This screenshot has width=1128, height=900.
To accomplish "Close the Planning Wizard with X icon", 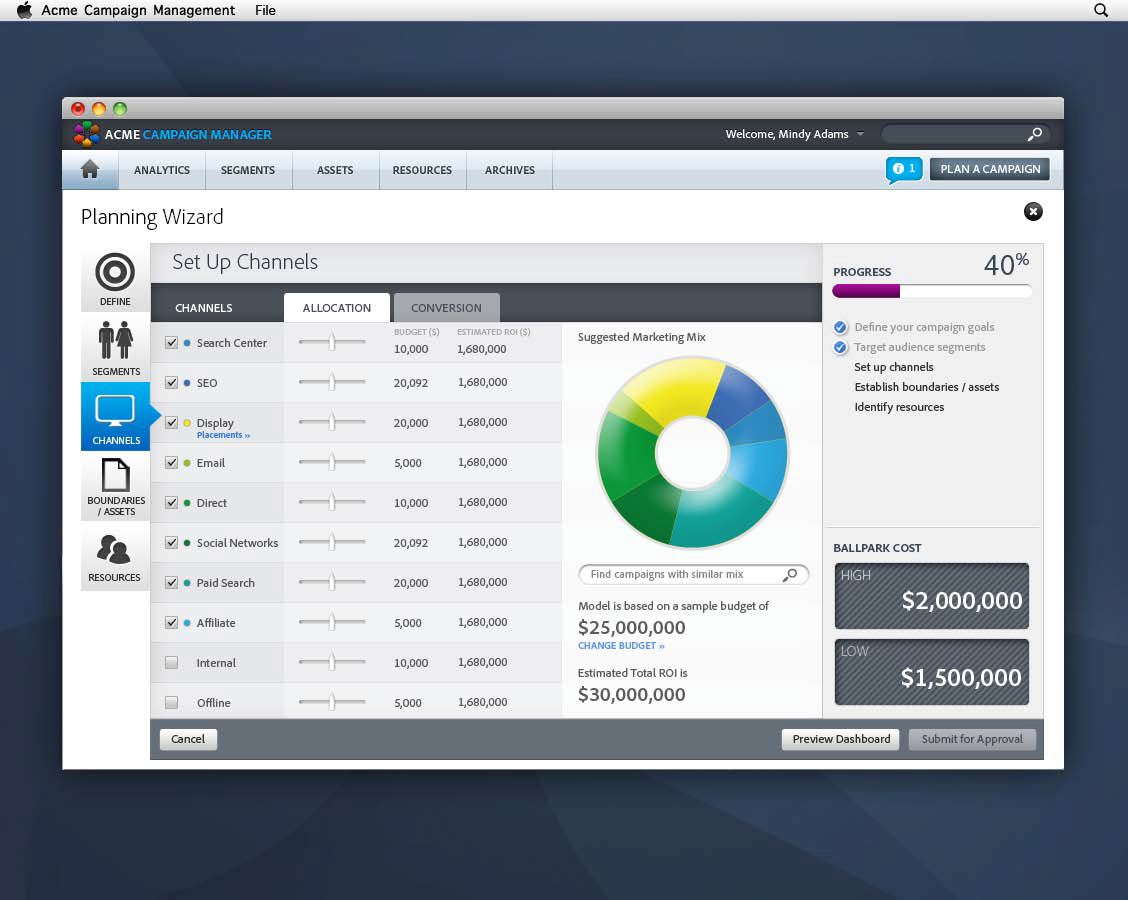I will [x=1033, y=212].
